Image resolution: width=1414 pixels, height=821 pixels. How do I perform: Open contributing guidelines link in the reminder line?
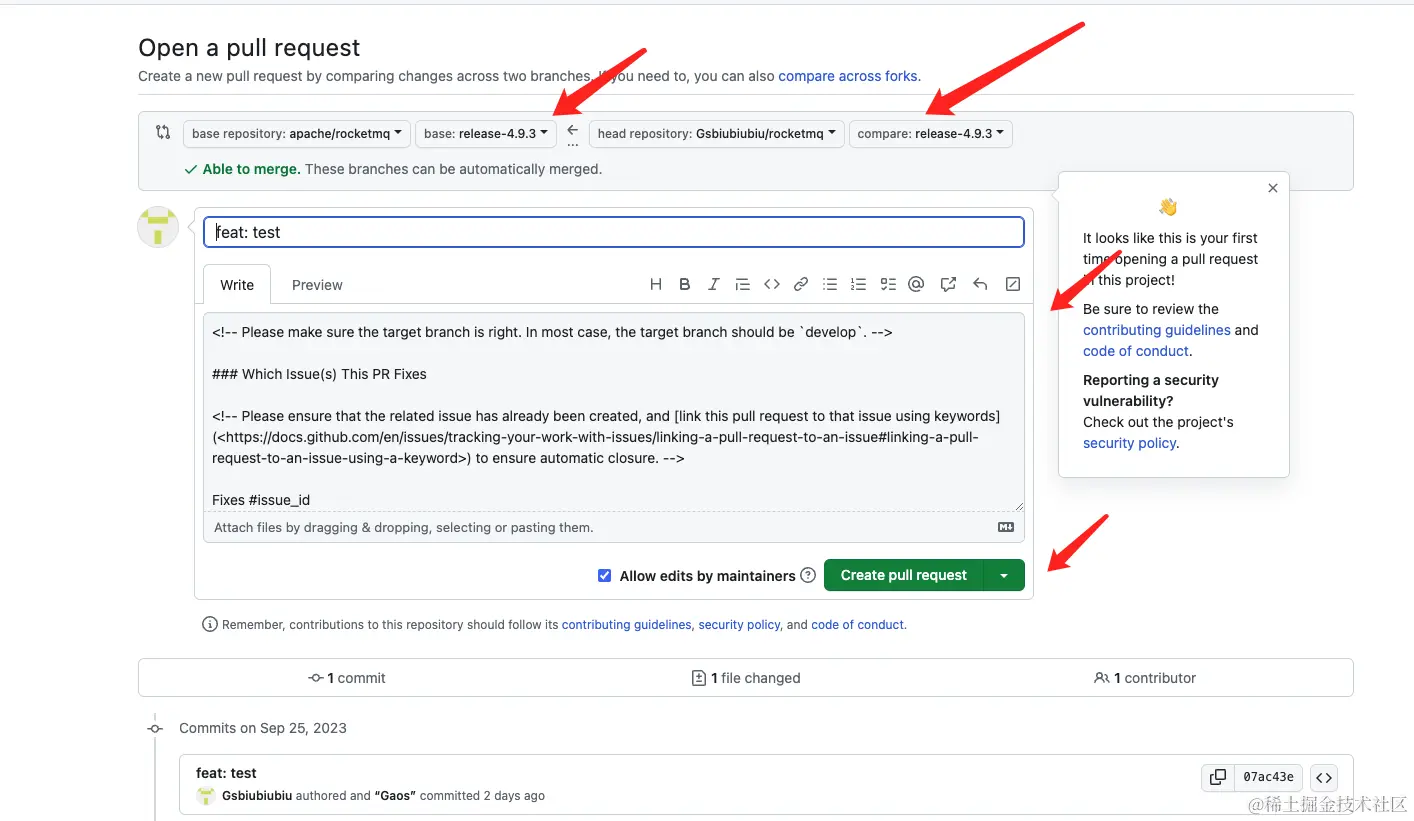(x=626, y=624)
